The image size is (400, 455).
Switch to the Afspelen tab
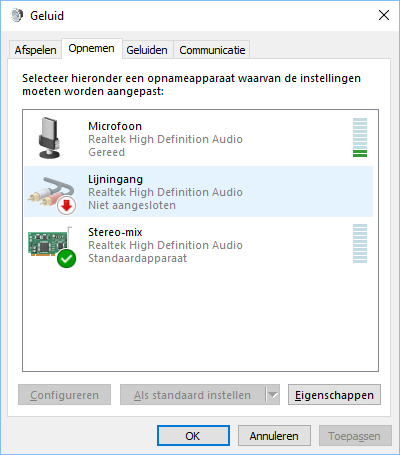[x=35, y=50]
